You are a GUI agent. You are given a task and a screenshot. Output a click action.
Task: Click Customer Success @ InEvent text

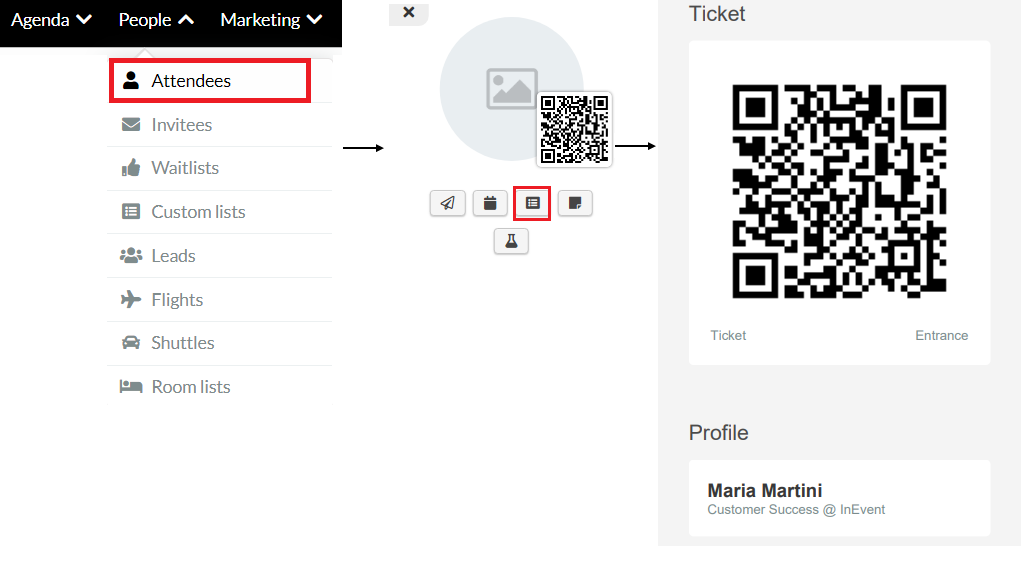(x=796, y=510)
